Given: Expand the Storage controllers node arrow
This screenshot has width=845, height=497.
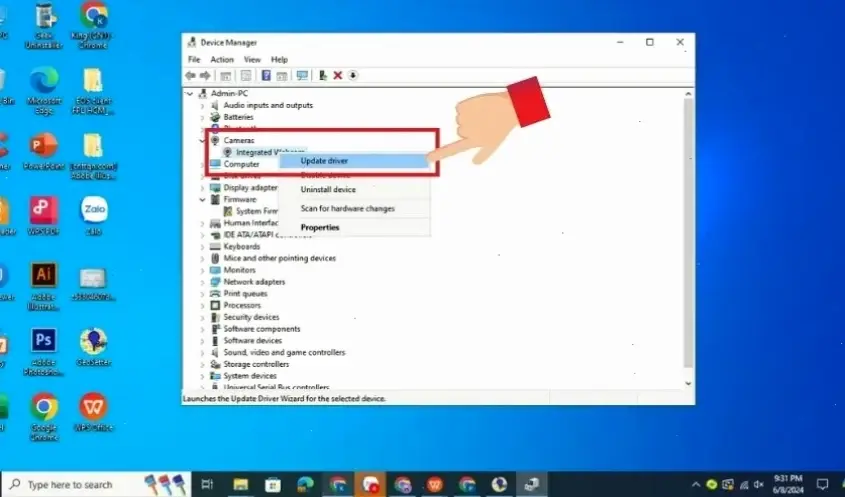Looking at the screenshot, I should point(203,364).
